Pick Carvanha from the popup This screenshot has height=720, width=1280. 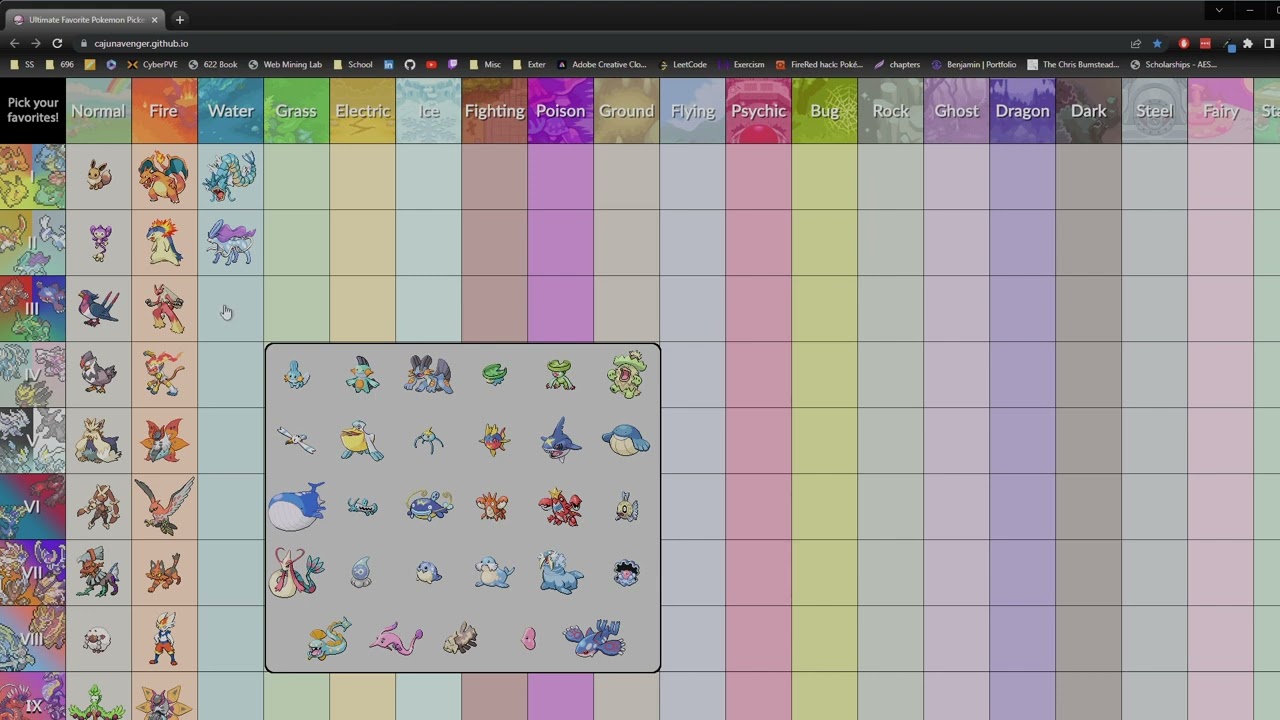coord(494,440)
